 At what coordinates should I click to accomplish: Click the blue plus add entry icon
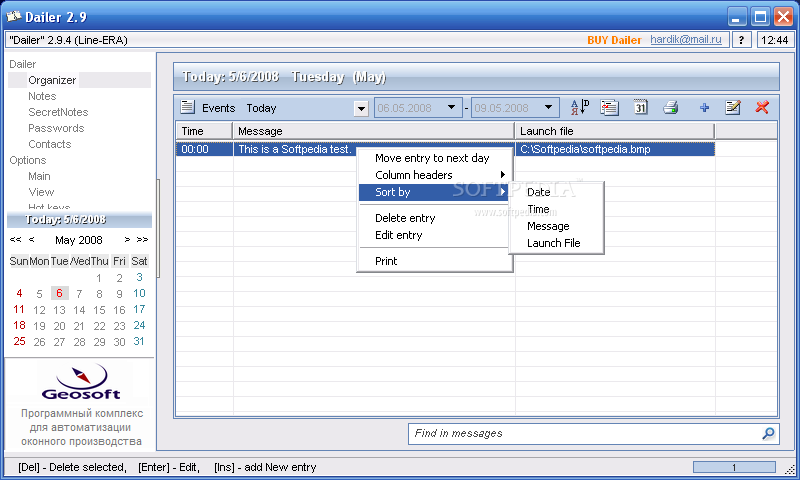(704, 107)
